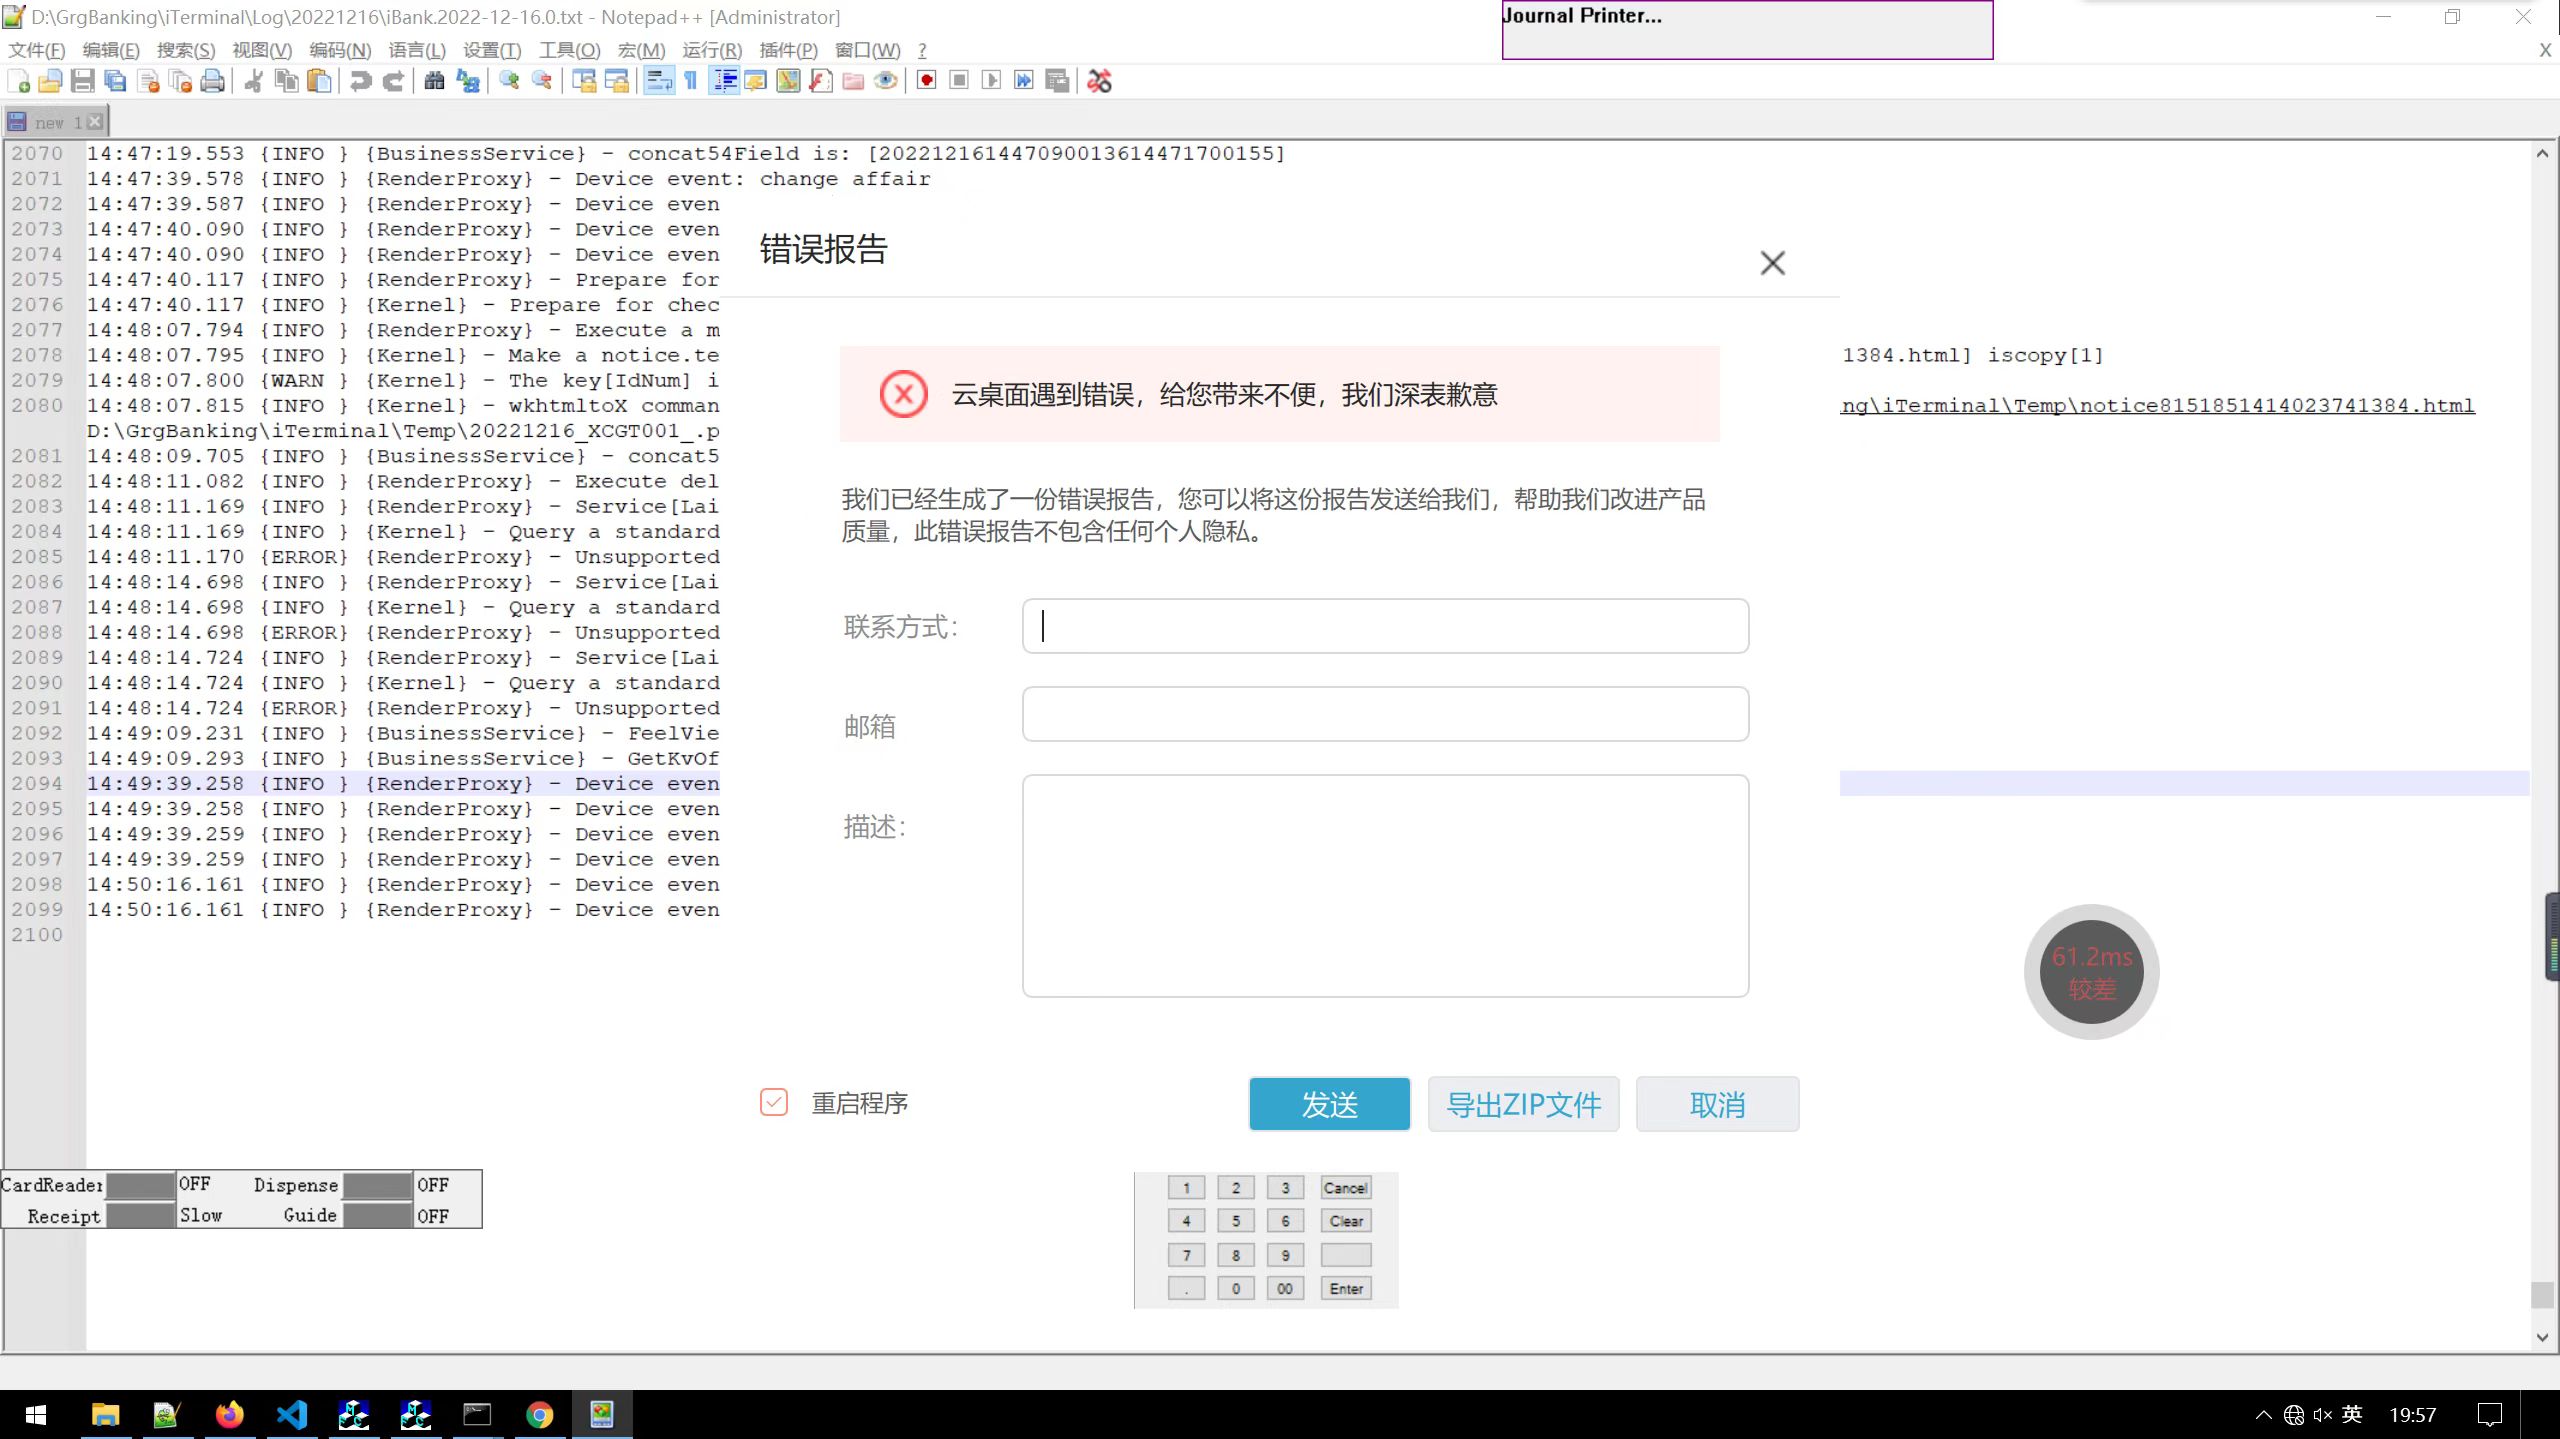2560x1439 pixels.
Task: Expand the system tray hidden icons chevron
Action: (2263, 1414)
